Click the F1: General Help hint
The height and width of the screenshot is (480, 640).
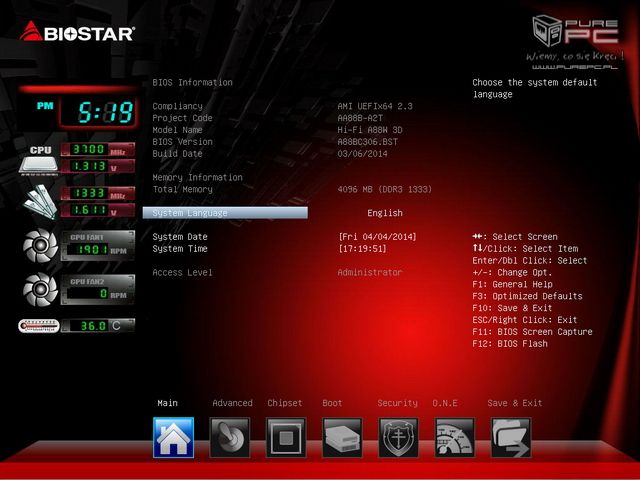[512, 284]
